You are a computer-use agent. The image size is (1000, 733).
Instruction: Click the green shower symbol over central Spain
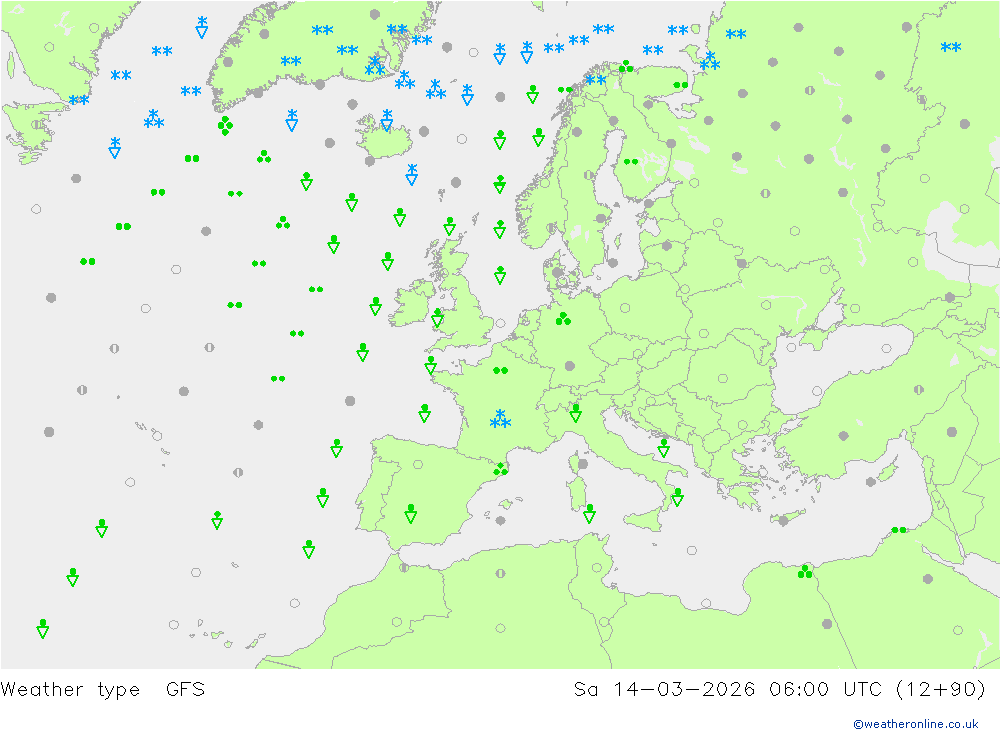411,514
